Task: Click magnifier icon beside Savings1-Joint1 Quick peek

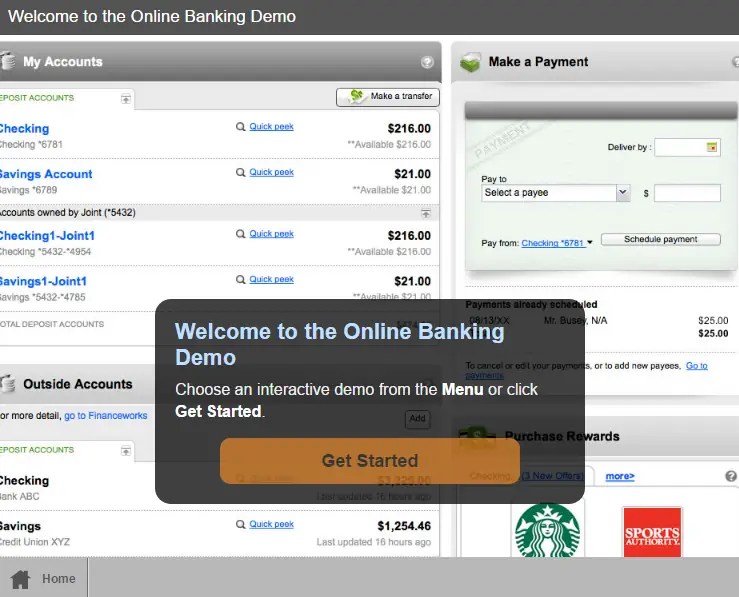Action: [x=240, y=280]
